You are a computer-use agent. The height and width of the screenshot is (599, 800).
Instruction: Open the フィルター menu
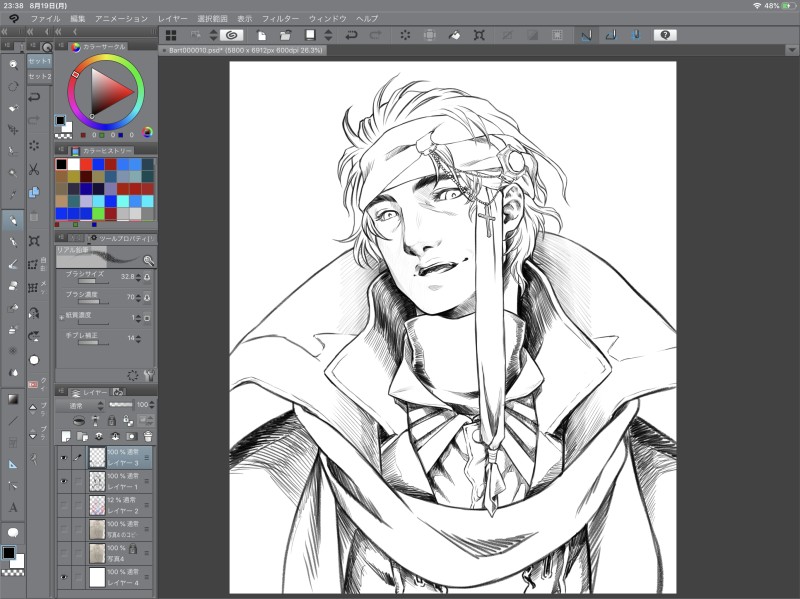point(280,19)
